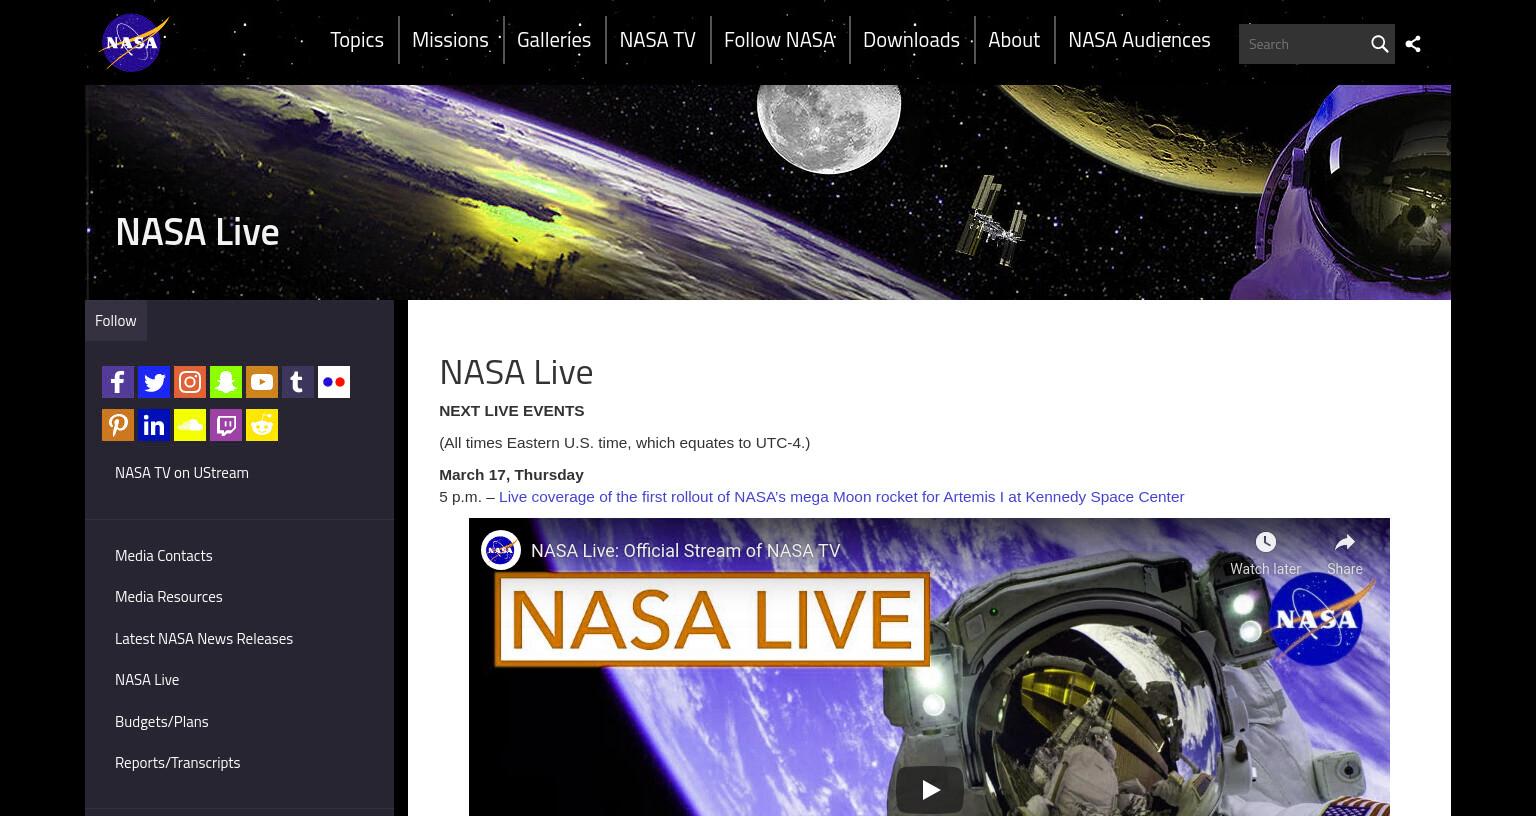
Task: Open the Topics menu
Action: click(357, 39)
